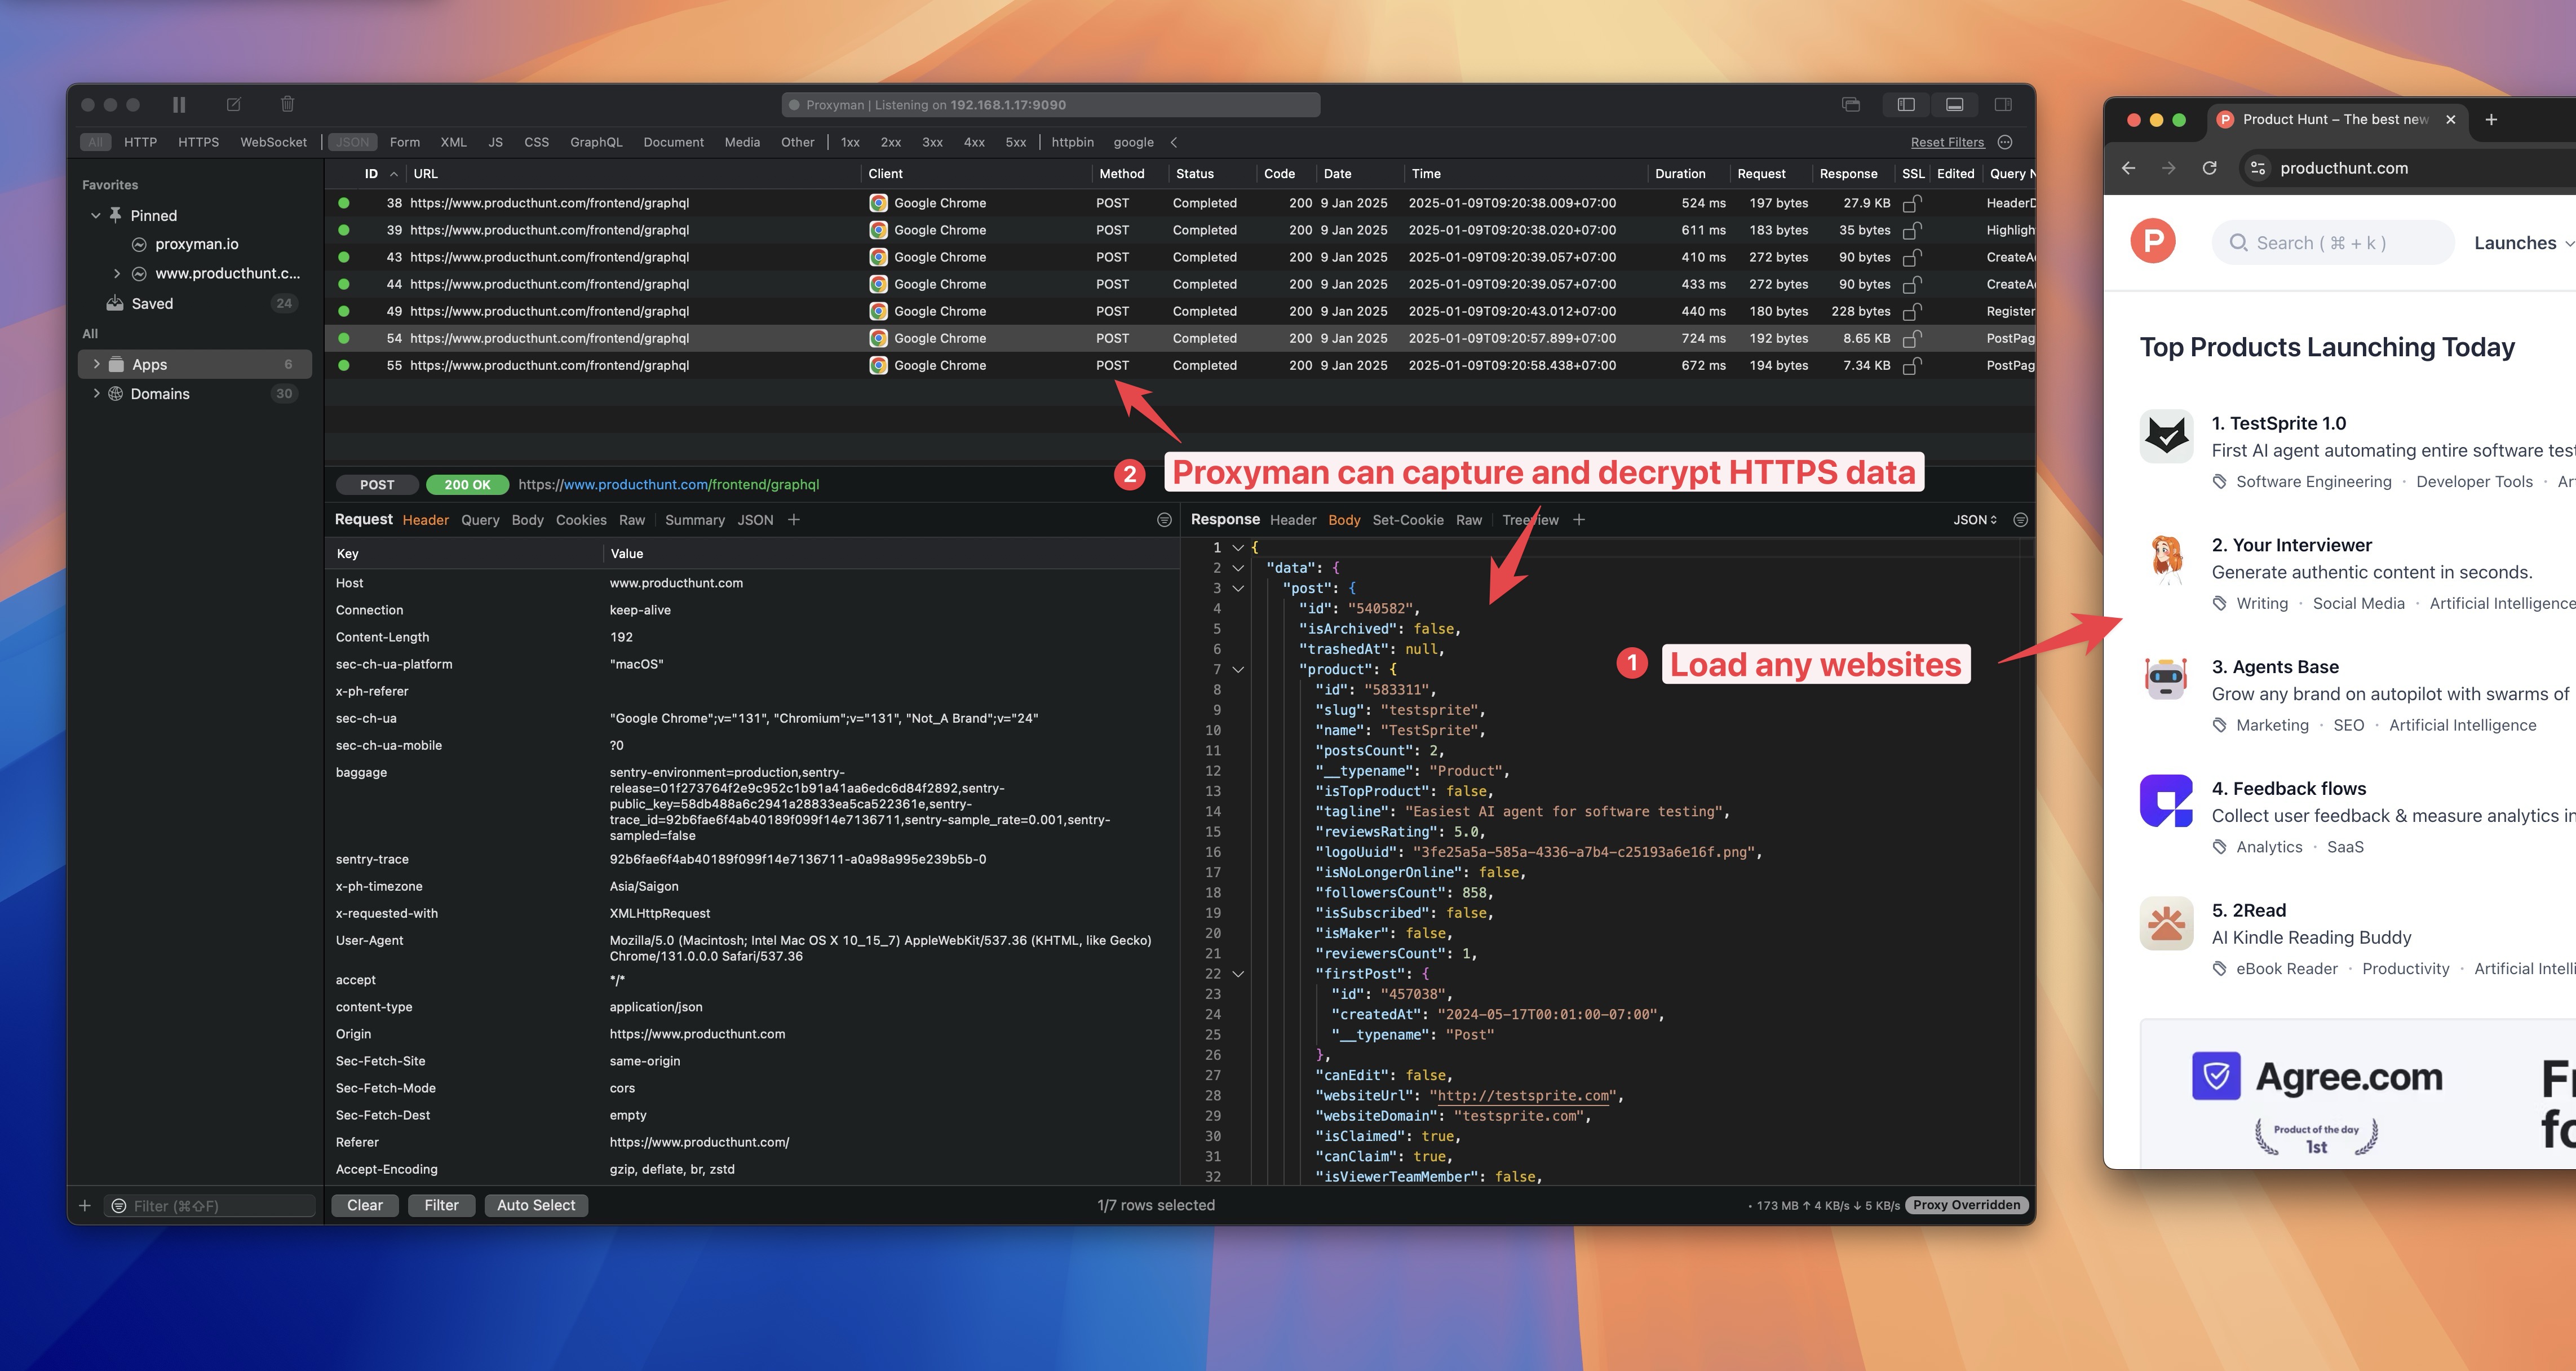Toggle the active JSON content filter

click(352, 142)
